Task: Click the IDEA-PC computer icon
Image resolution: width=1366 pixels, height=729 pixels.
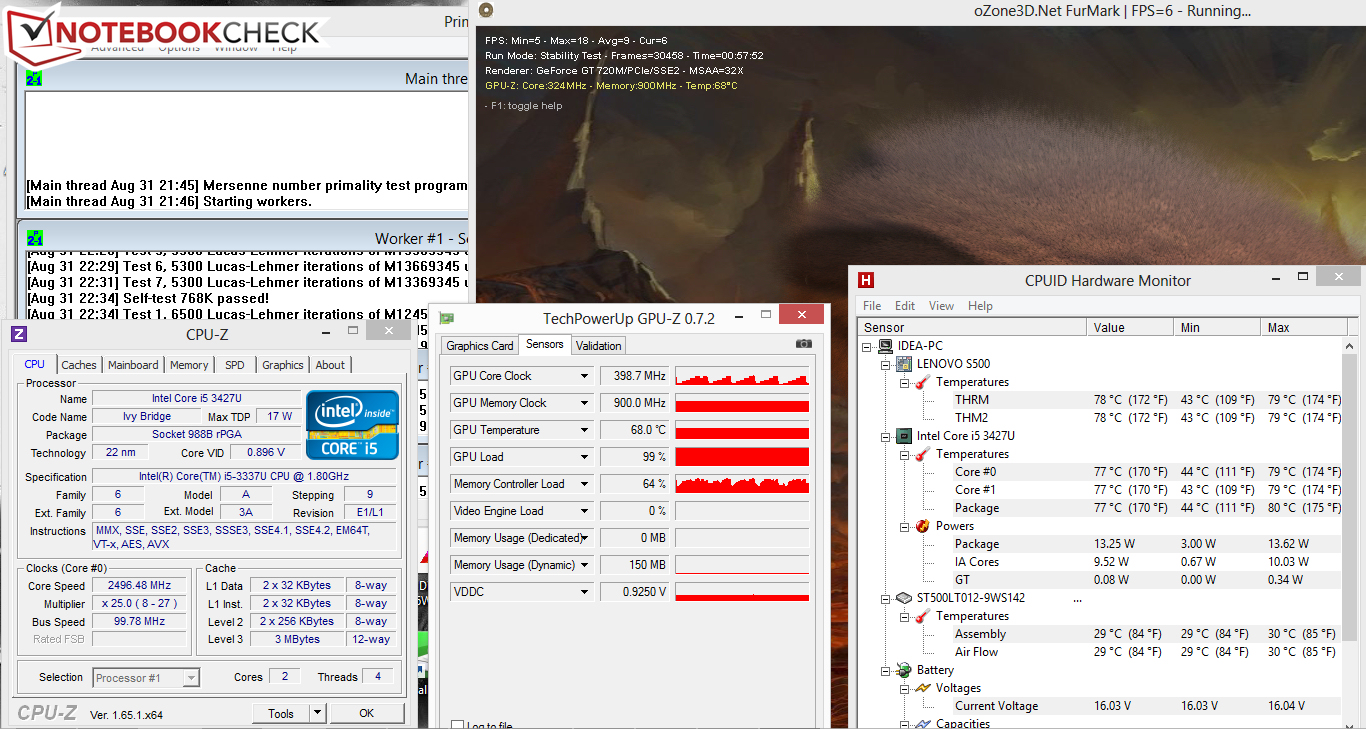Action: pyautogui.click(x=885, y=346)
